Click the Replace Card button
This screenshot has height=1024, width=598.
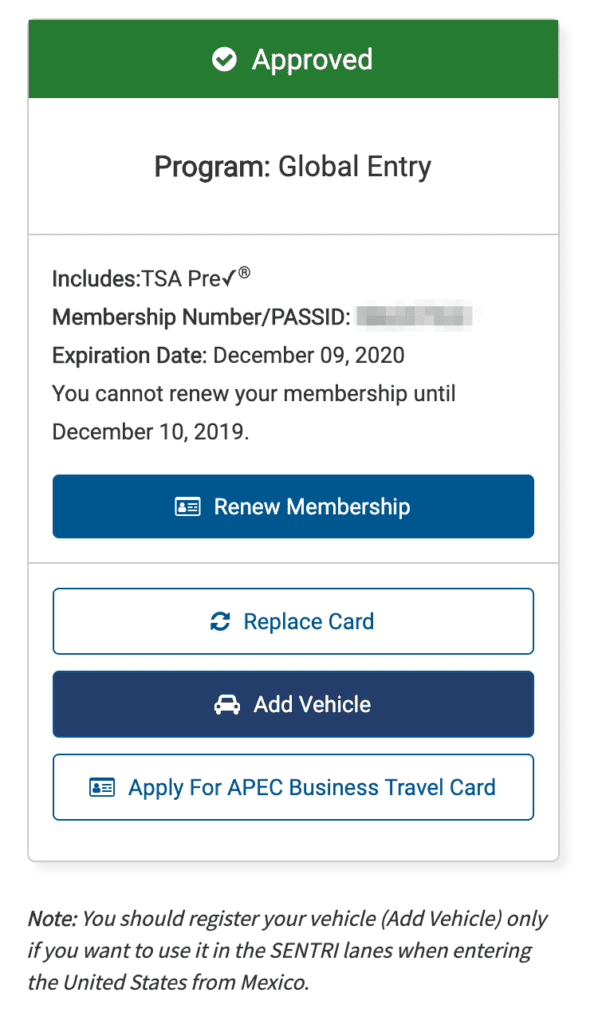click(x=292, y=621)
